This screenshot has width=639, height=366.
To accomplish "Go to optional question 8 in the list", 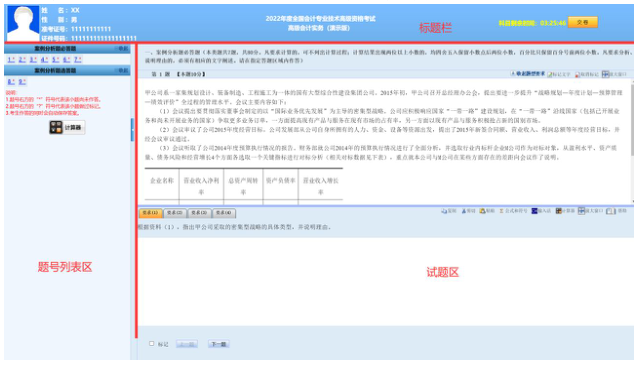I will pos(11,82).
